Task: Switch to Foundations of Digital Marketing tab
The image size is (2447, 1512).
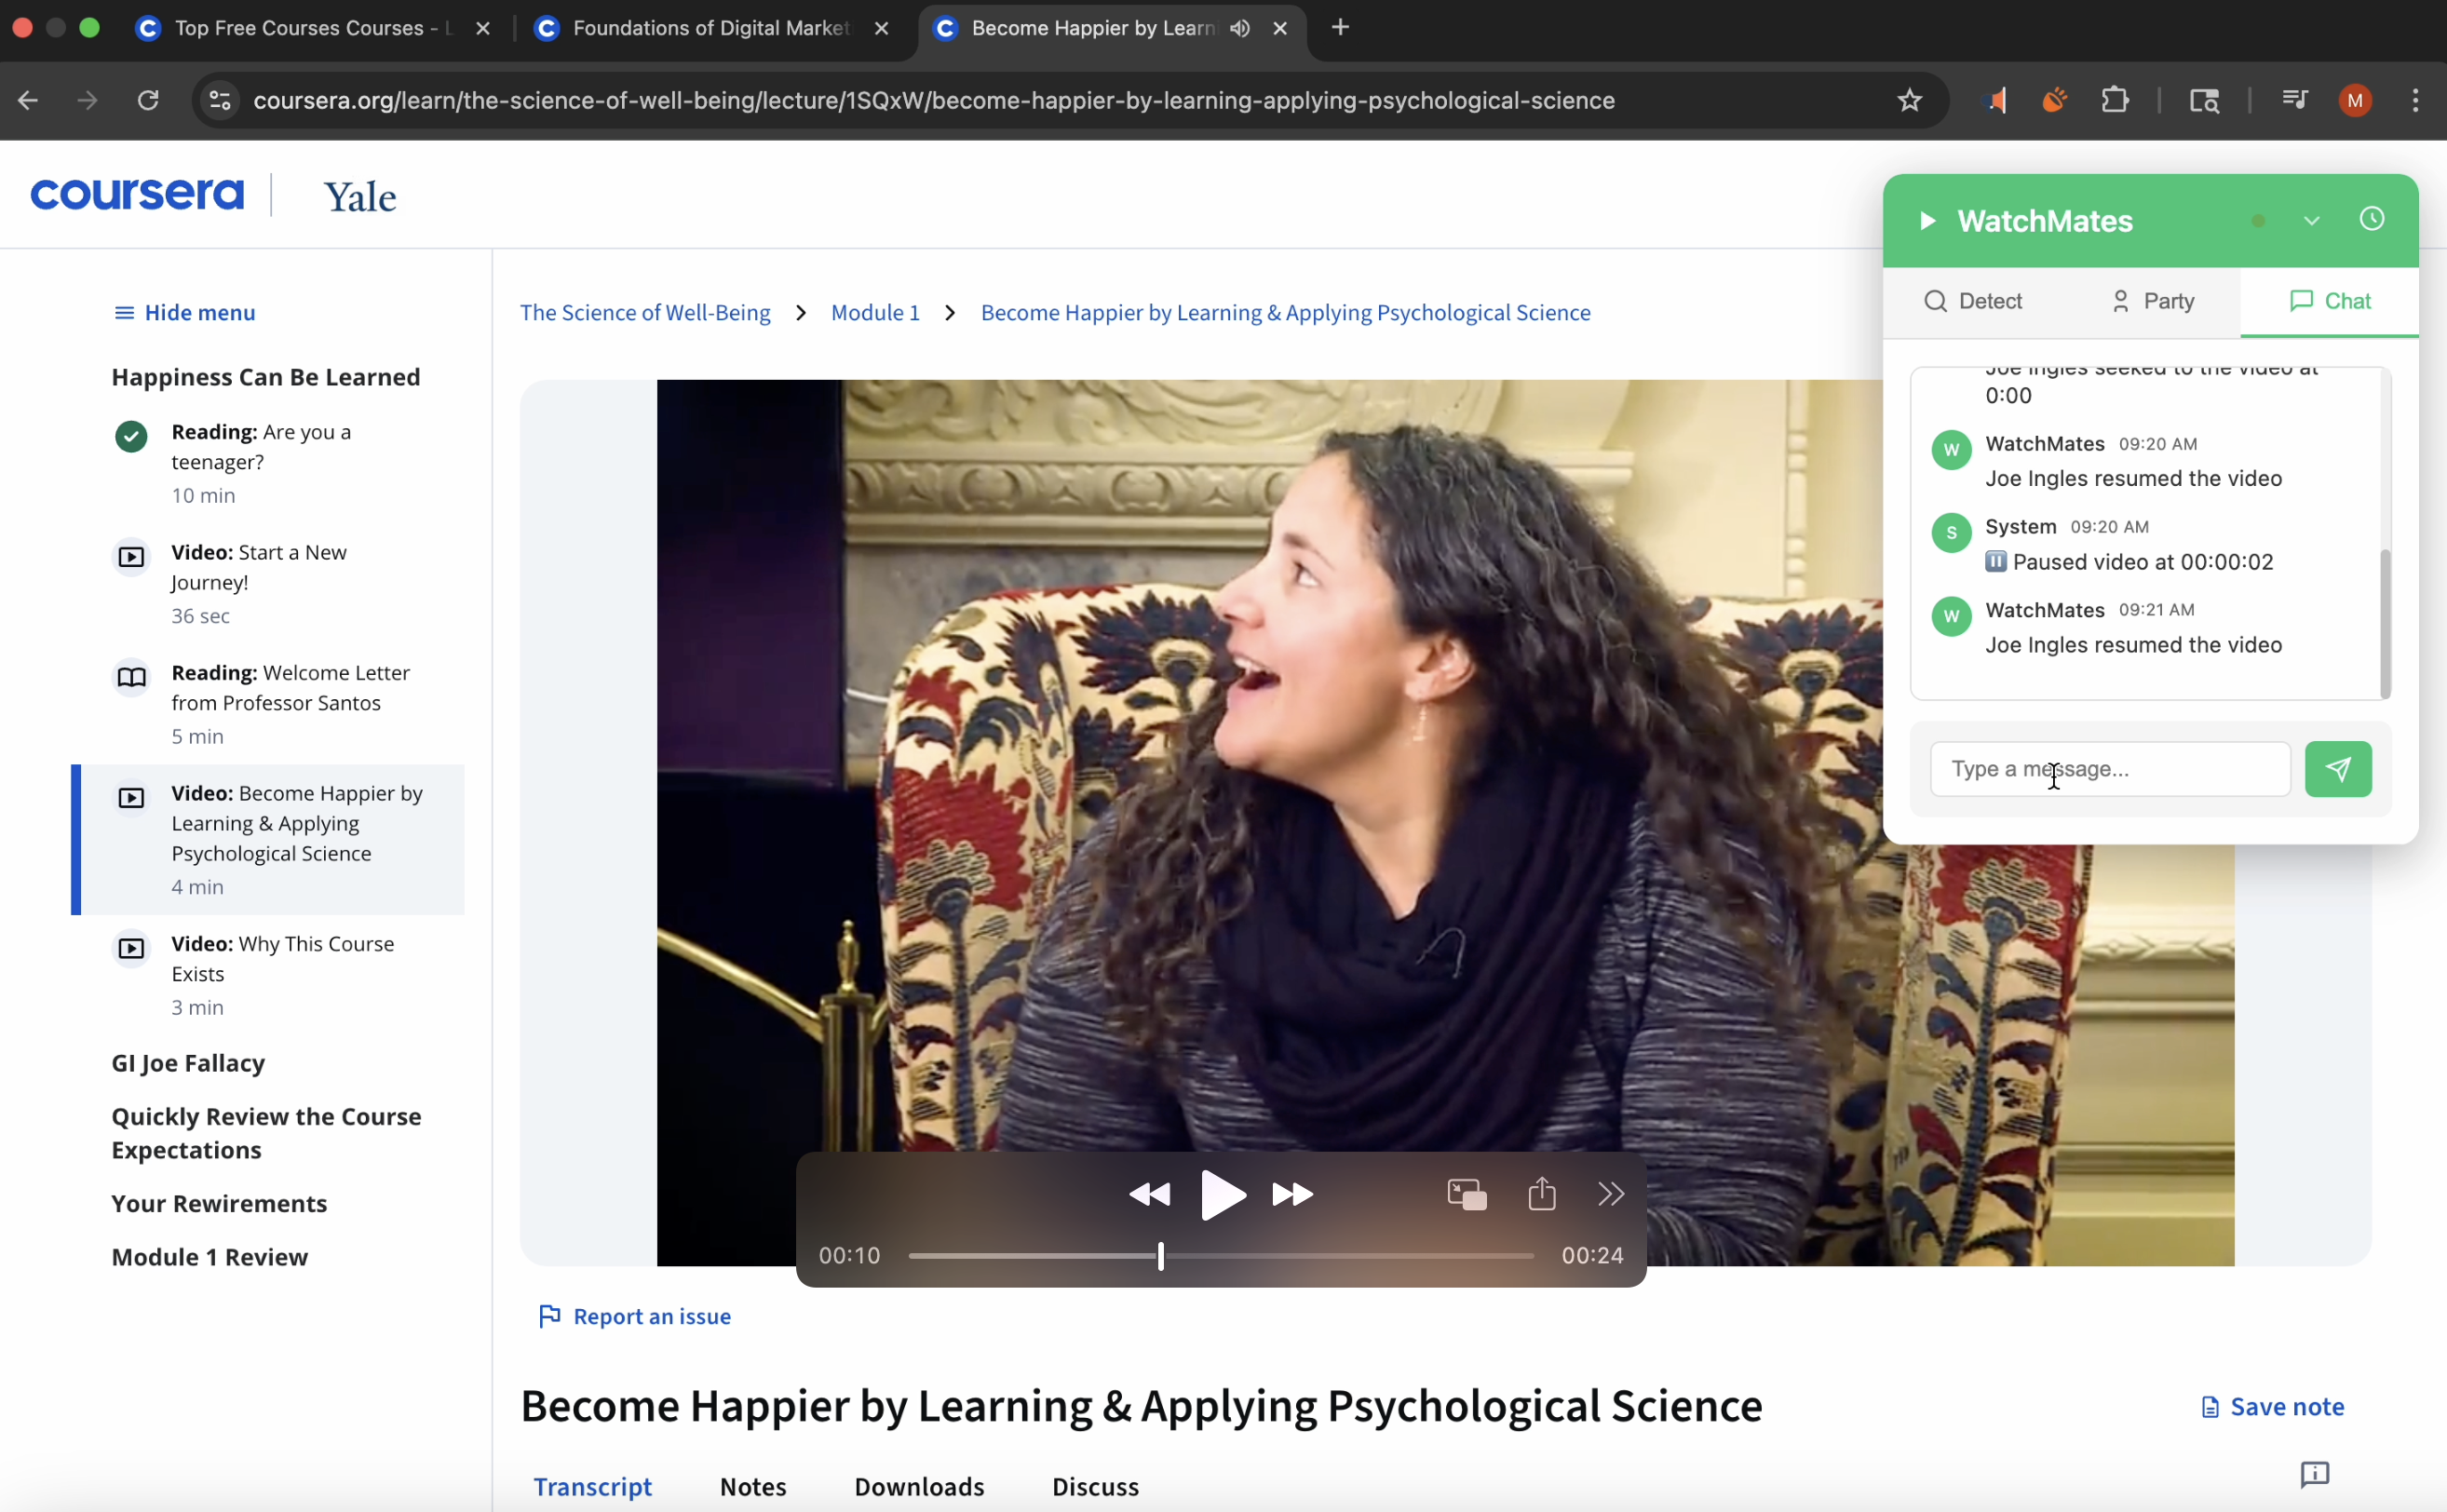Action: (712, 28)
